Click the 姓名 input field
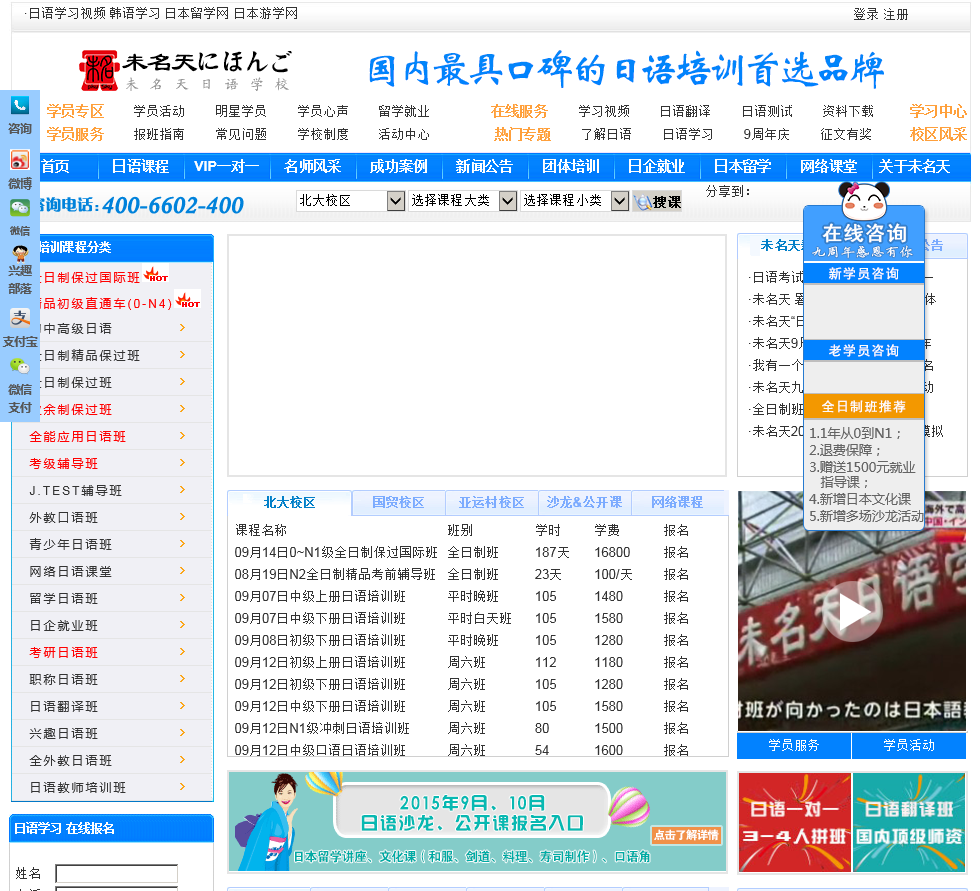This screenshot has width=980, height=891. click(116, 874)
